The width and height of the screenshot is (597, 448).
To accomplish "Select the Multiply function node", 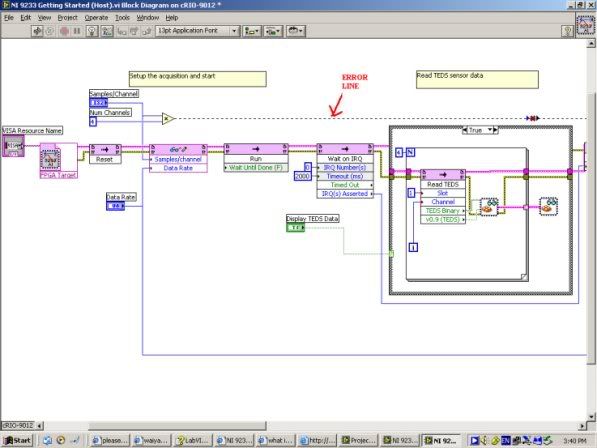I will tap(167, 118).
